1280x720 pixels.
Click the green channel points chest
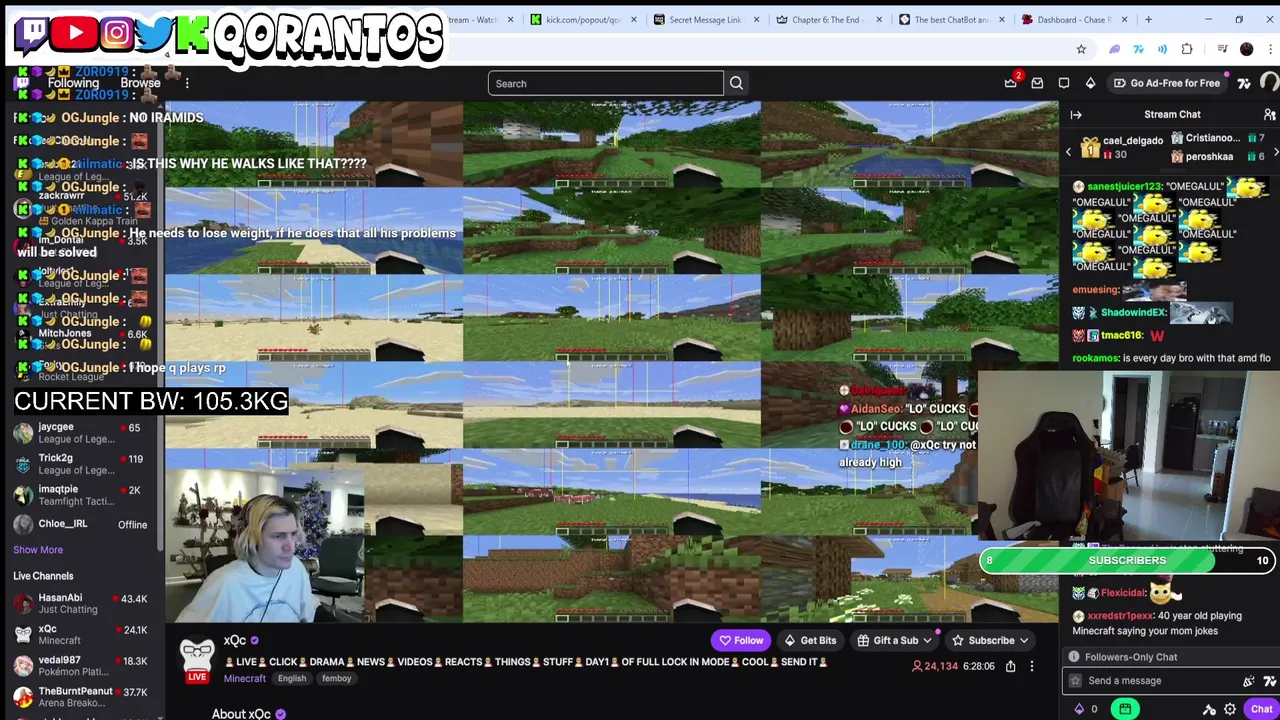(1125, 709)
